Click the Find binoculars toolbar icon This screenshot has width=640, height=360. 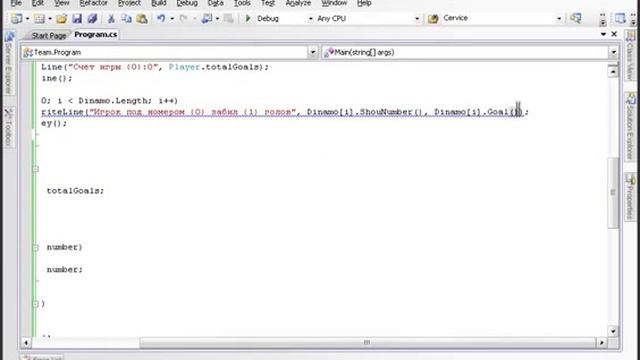[x=576, y=18]
